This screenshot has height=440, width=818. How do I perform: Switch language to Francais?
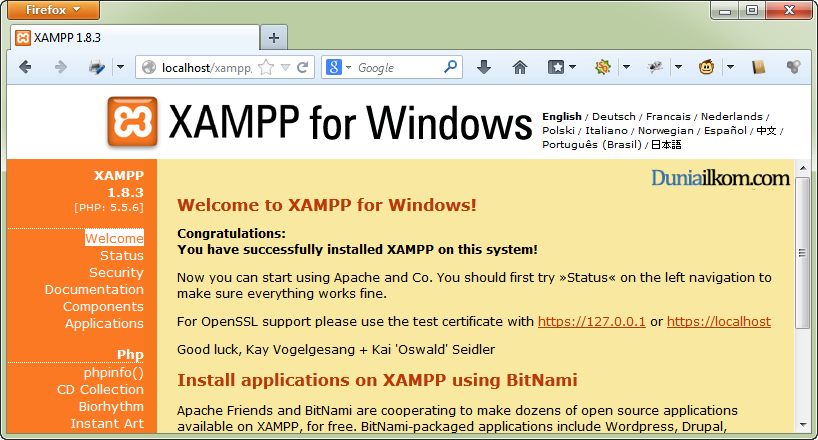point(668,116)
